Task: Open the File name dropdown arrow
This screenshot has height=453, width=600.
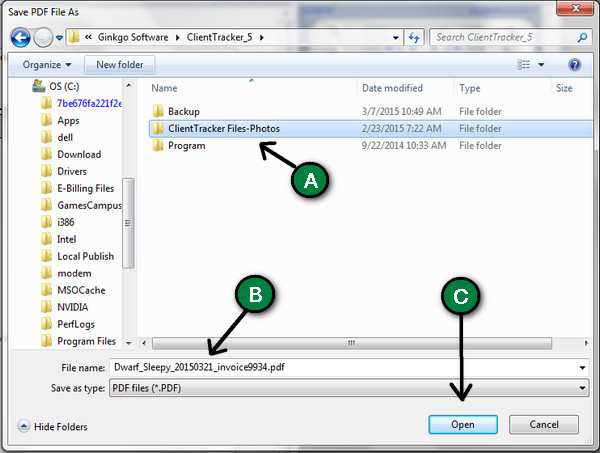Action: pyautogui.click(x=582, y=368)
